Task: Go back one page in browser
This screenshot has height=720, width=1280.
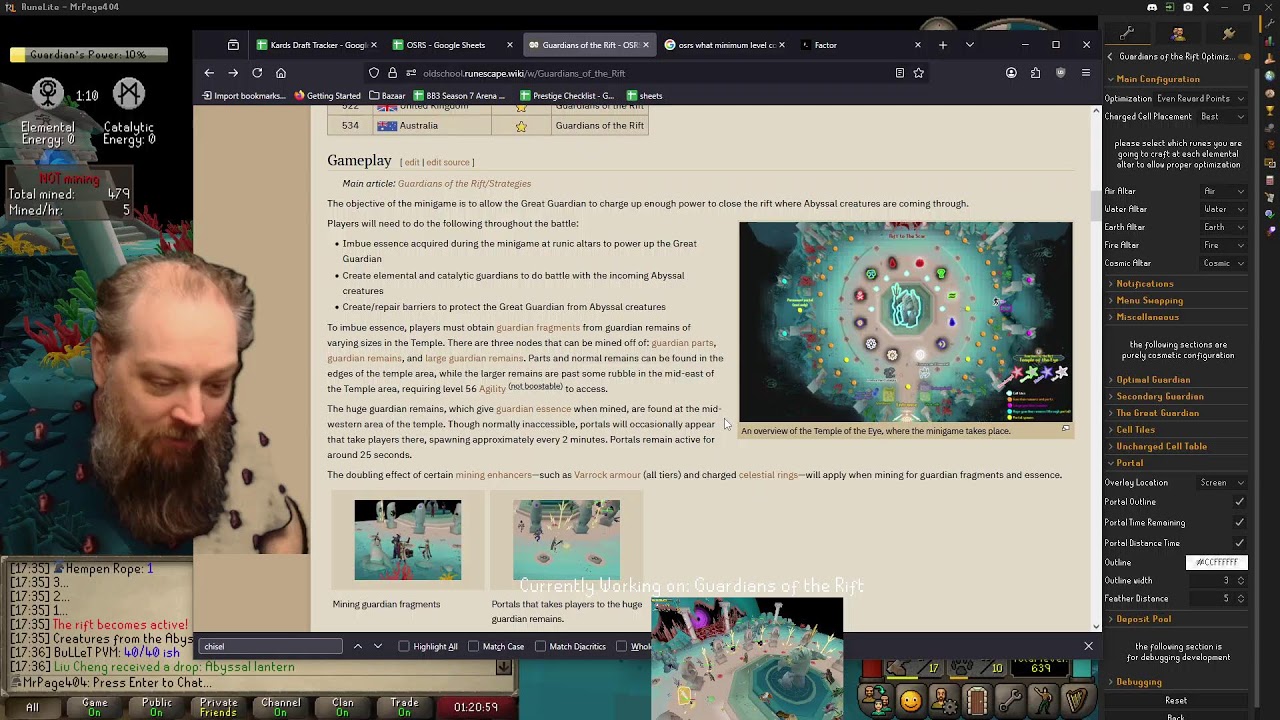Action: 209,73
